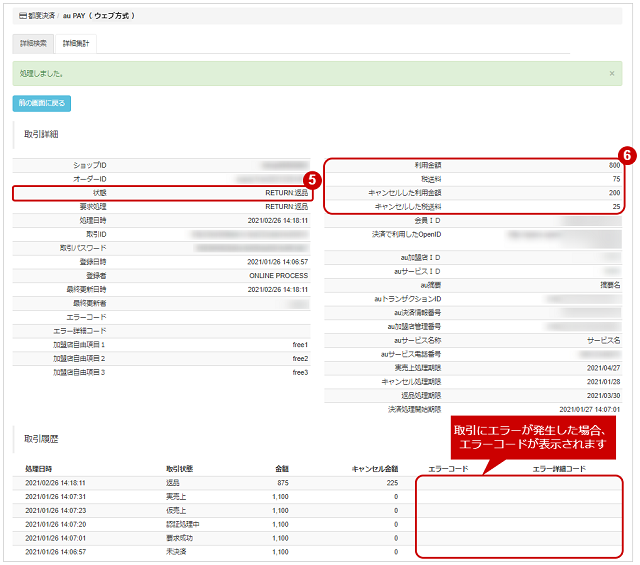Click the auトランザクションID label
Viewport: 640px width, 565px height.
[408, 299]
